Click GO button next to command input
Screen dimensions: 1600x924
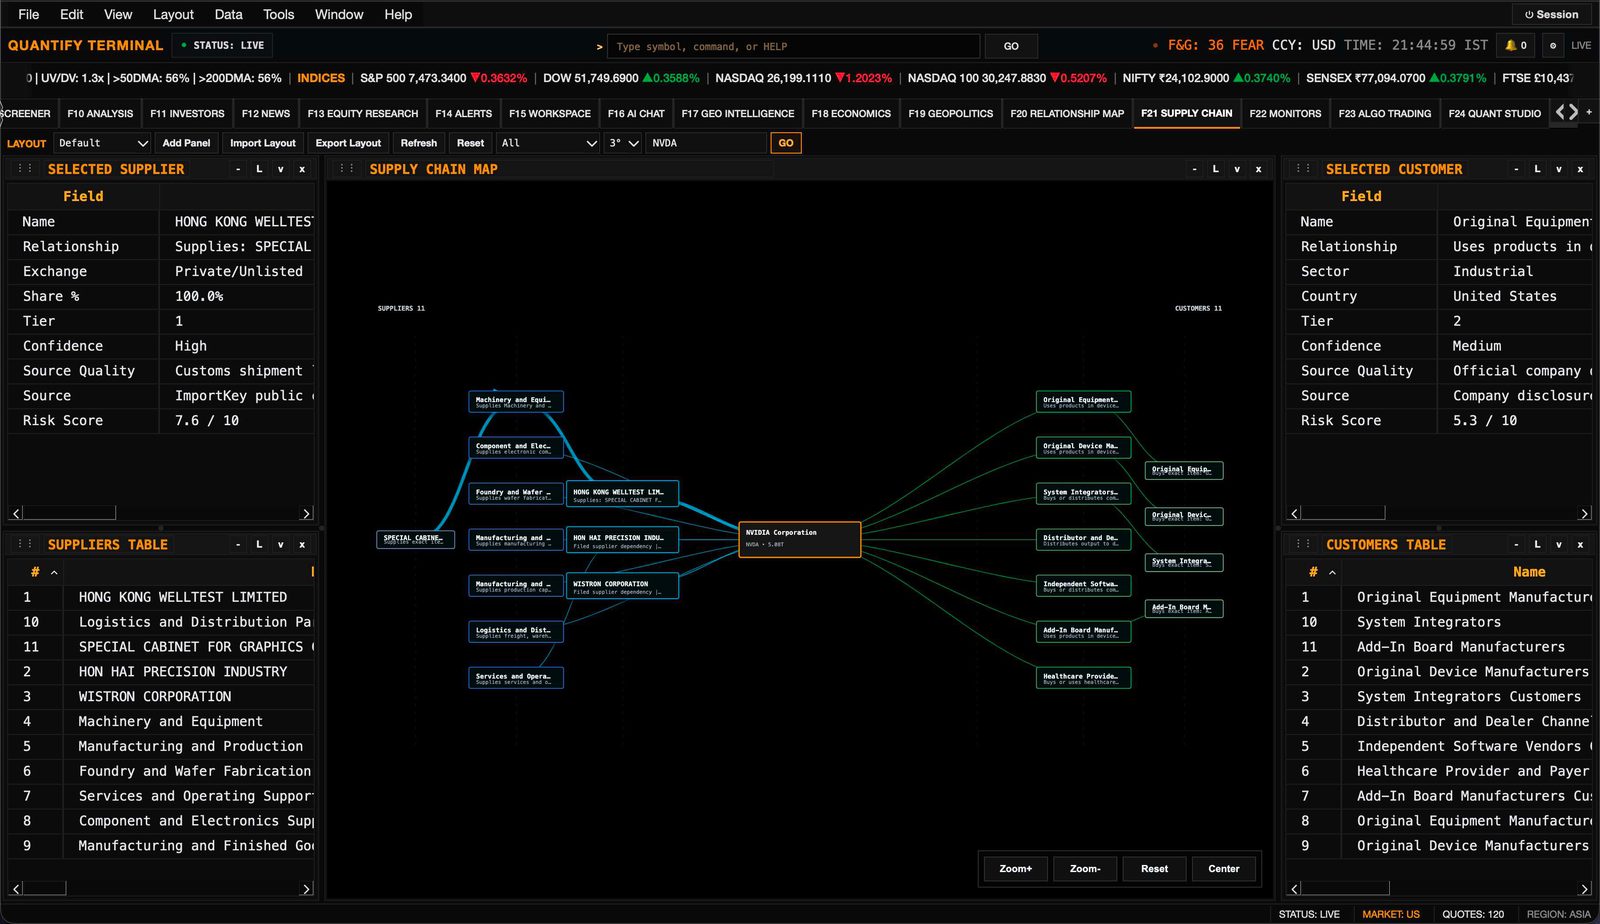click(1011, 46)
